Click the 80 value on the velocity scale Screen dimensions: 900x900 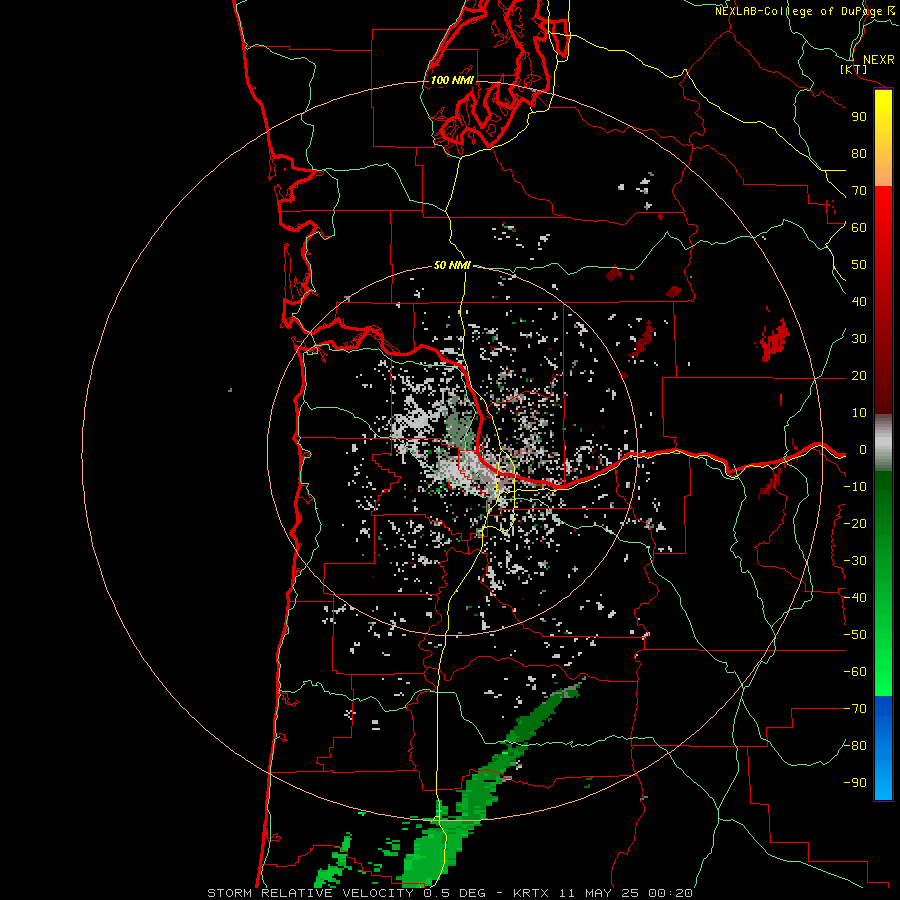859,154
